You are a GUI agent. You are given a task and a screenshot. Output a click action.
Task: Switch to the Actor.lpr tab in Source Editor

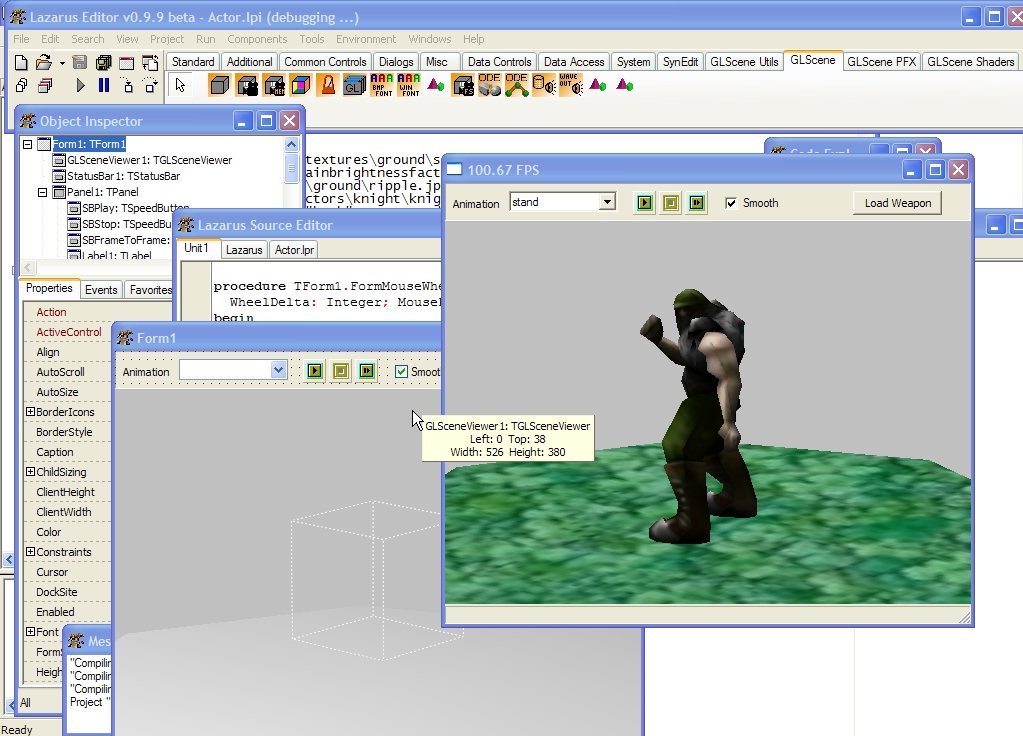294,250
